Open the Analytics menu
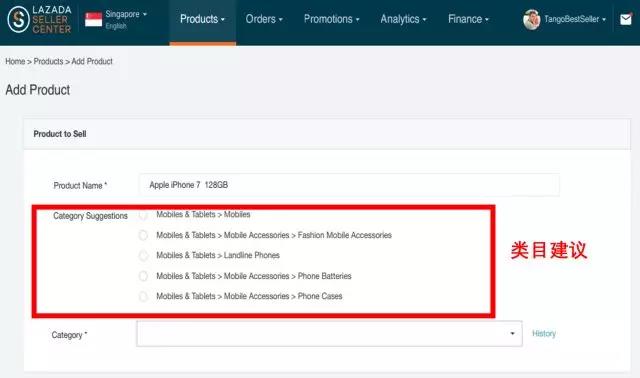The width and height of the screenshot is (640, 378). [403, 19]
